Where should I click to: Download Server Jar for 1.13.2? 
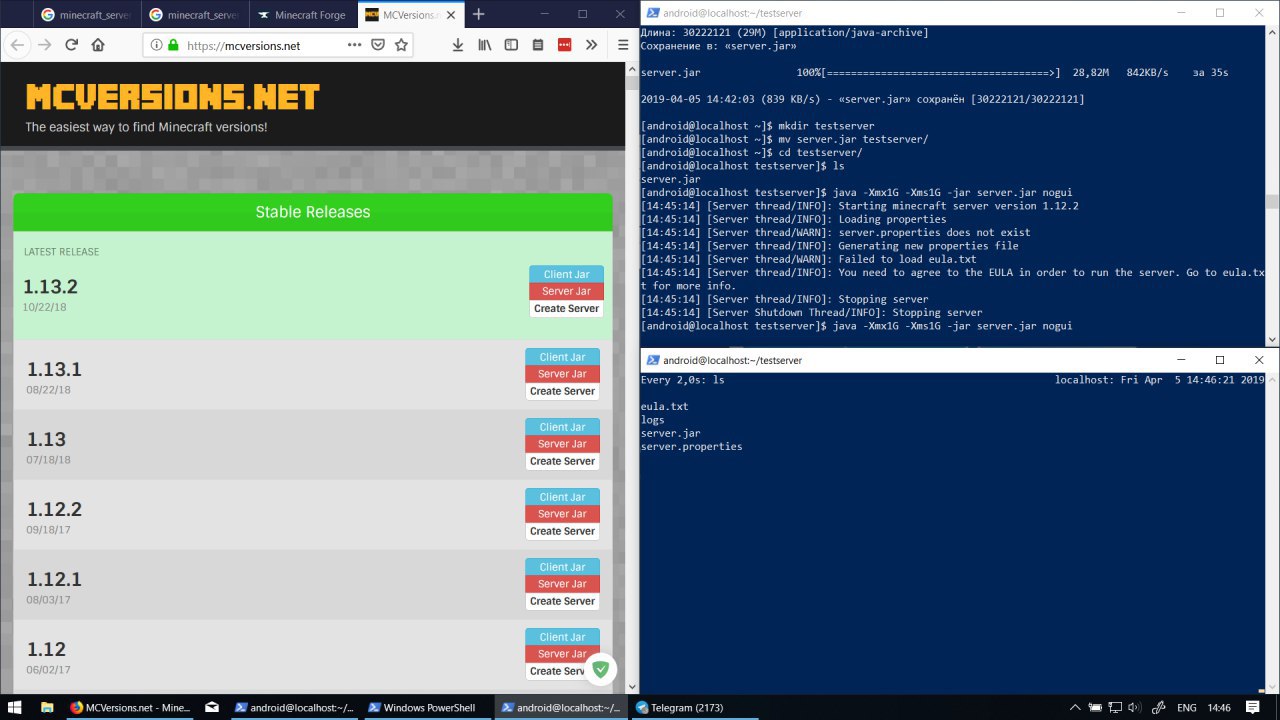click(x=566, y=291)
